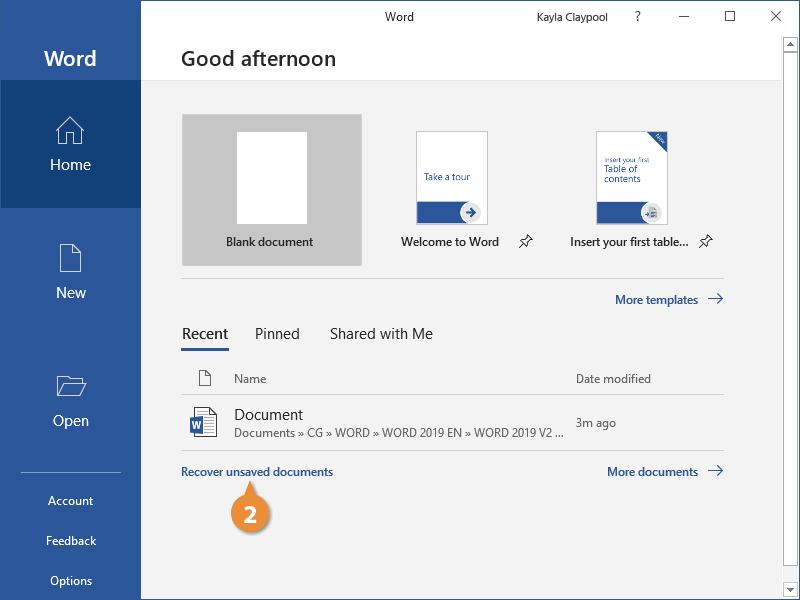
Task: Click the More documents arrow icon
Action: click(716, 471)
